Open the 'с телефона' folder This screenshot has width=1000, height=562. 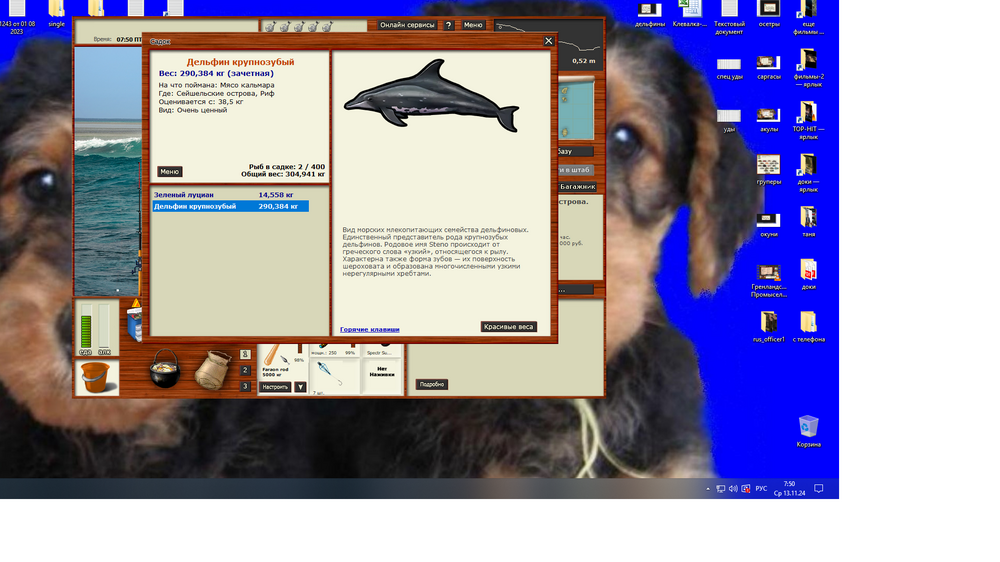tap(808, 327)
